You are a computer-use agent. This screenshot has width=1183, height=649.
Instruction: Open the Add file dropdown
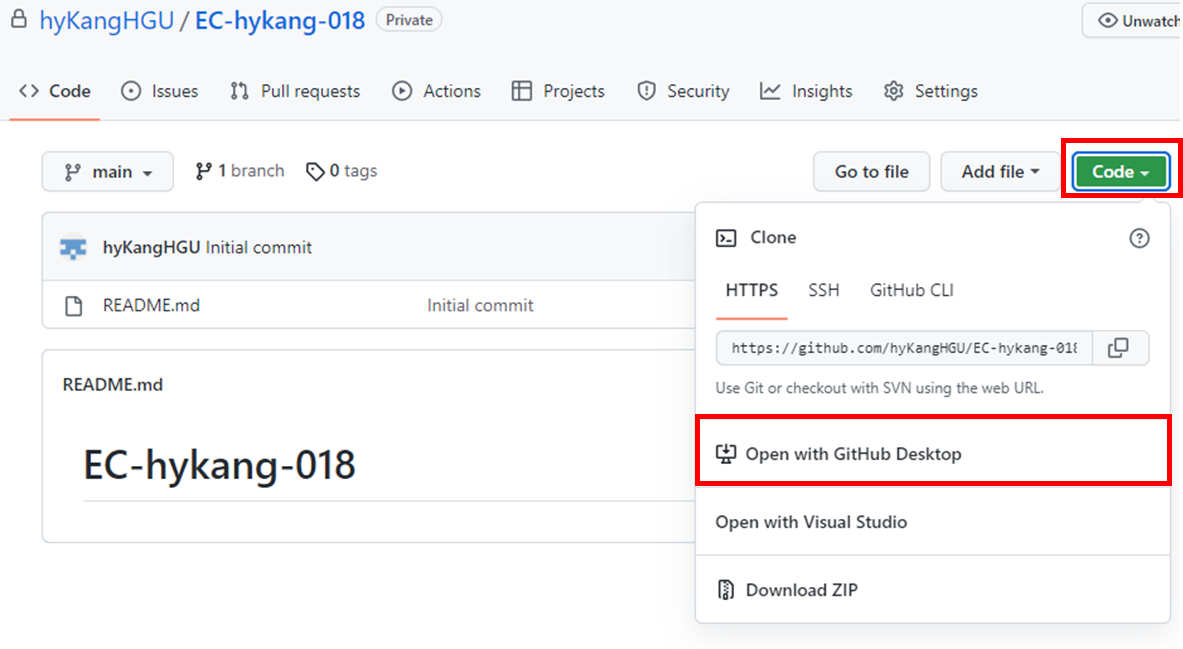1000,172
